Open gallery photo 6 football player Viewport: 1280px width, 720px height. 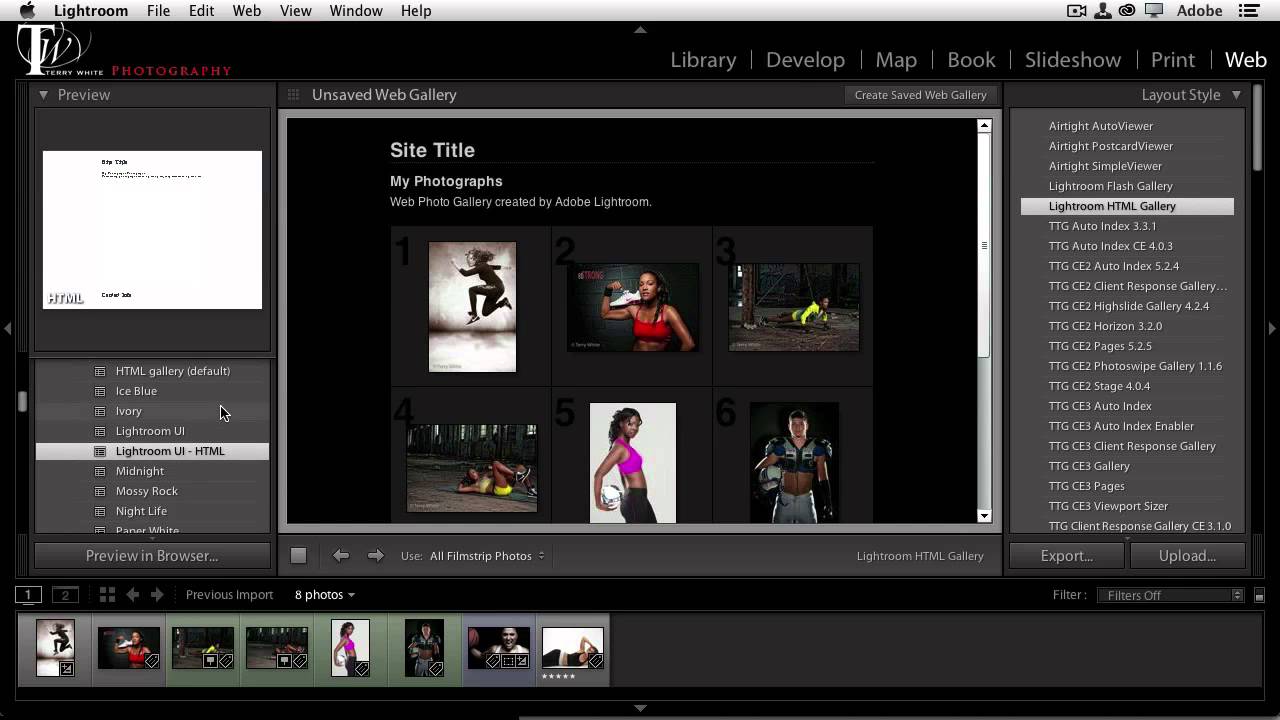[794, 463]
